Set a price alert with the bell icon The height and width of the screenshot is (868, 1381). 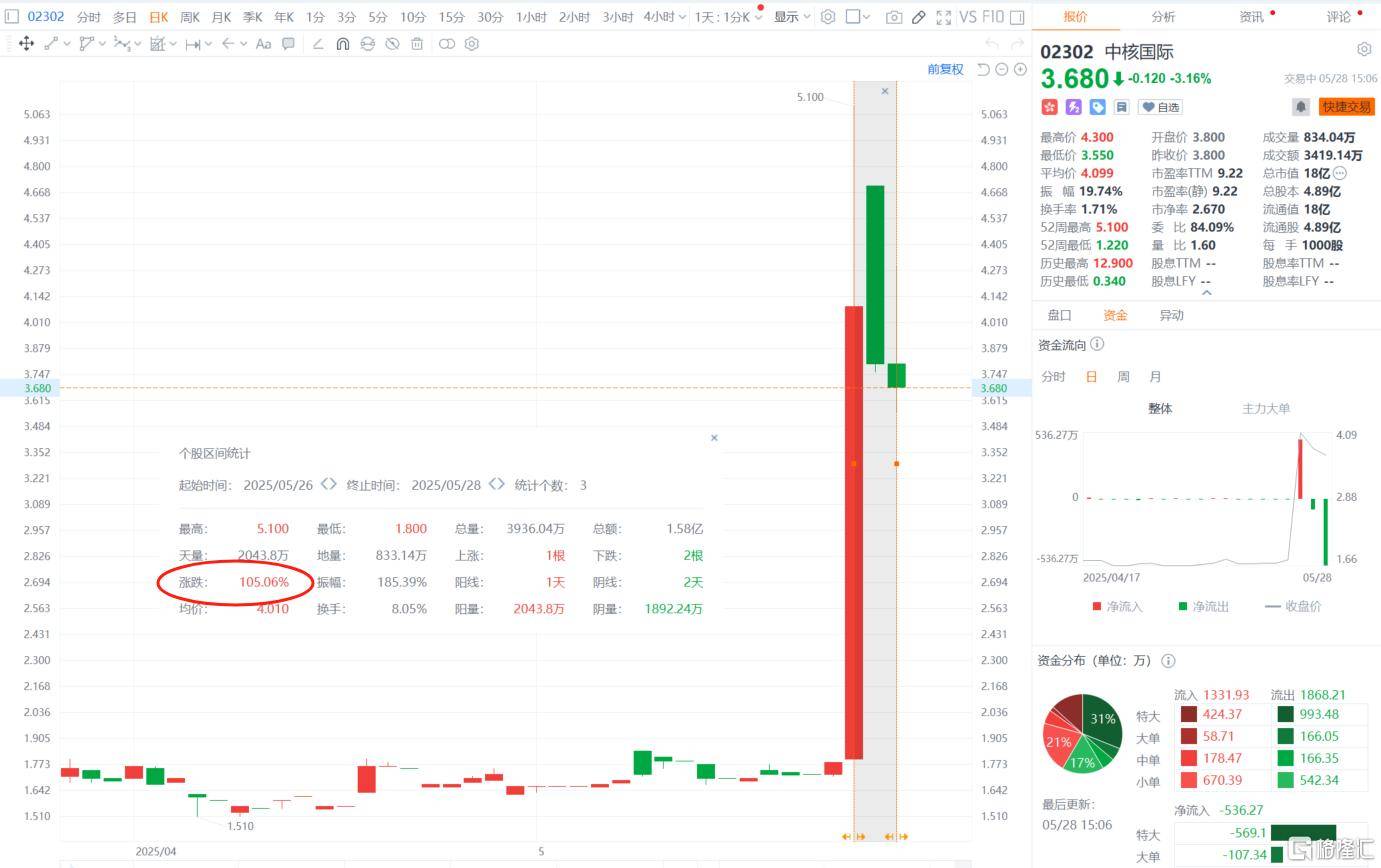click(1301, 107)
